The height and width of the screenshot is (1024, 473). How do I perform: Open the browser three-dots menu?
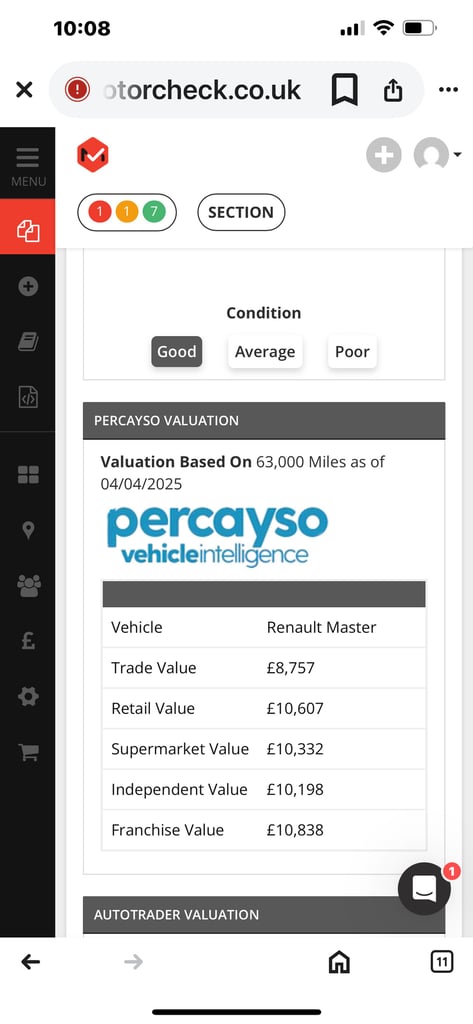tap(448, 89)
